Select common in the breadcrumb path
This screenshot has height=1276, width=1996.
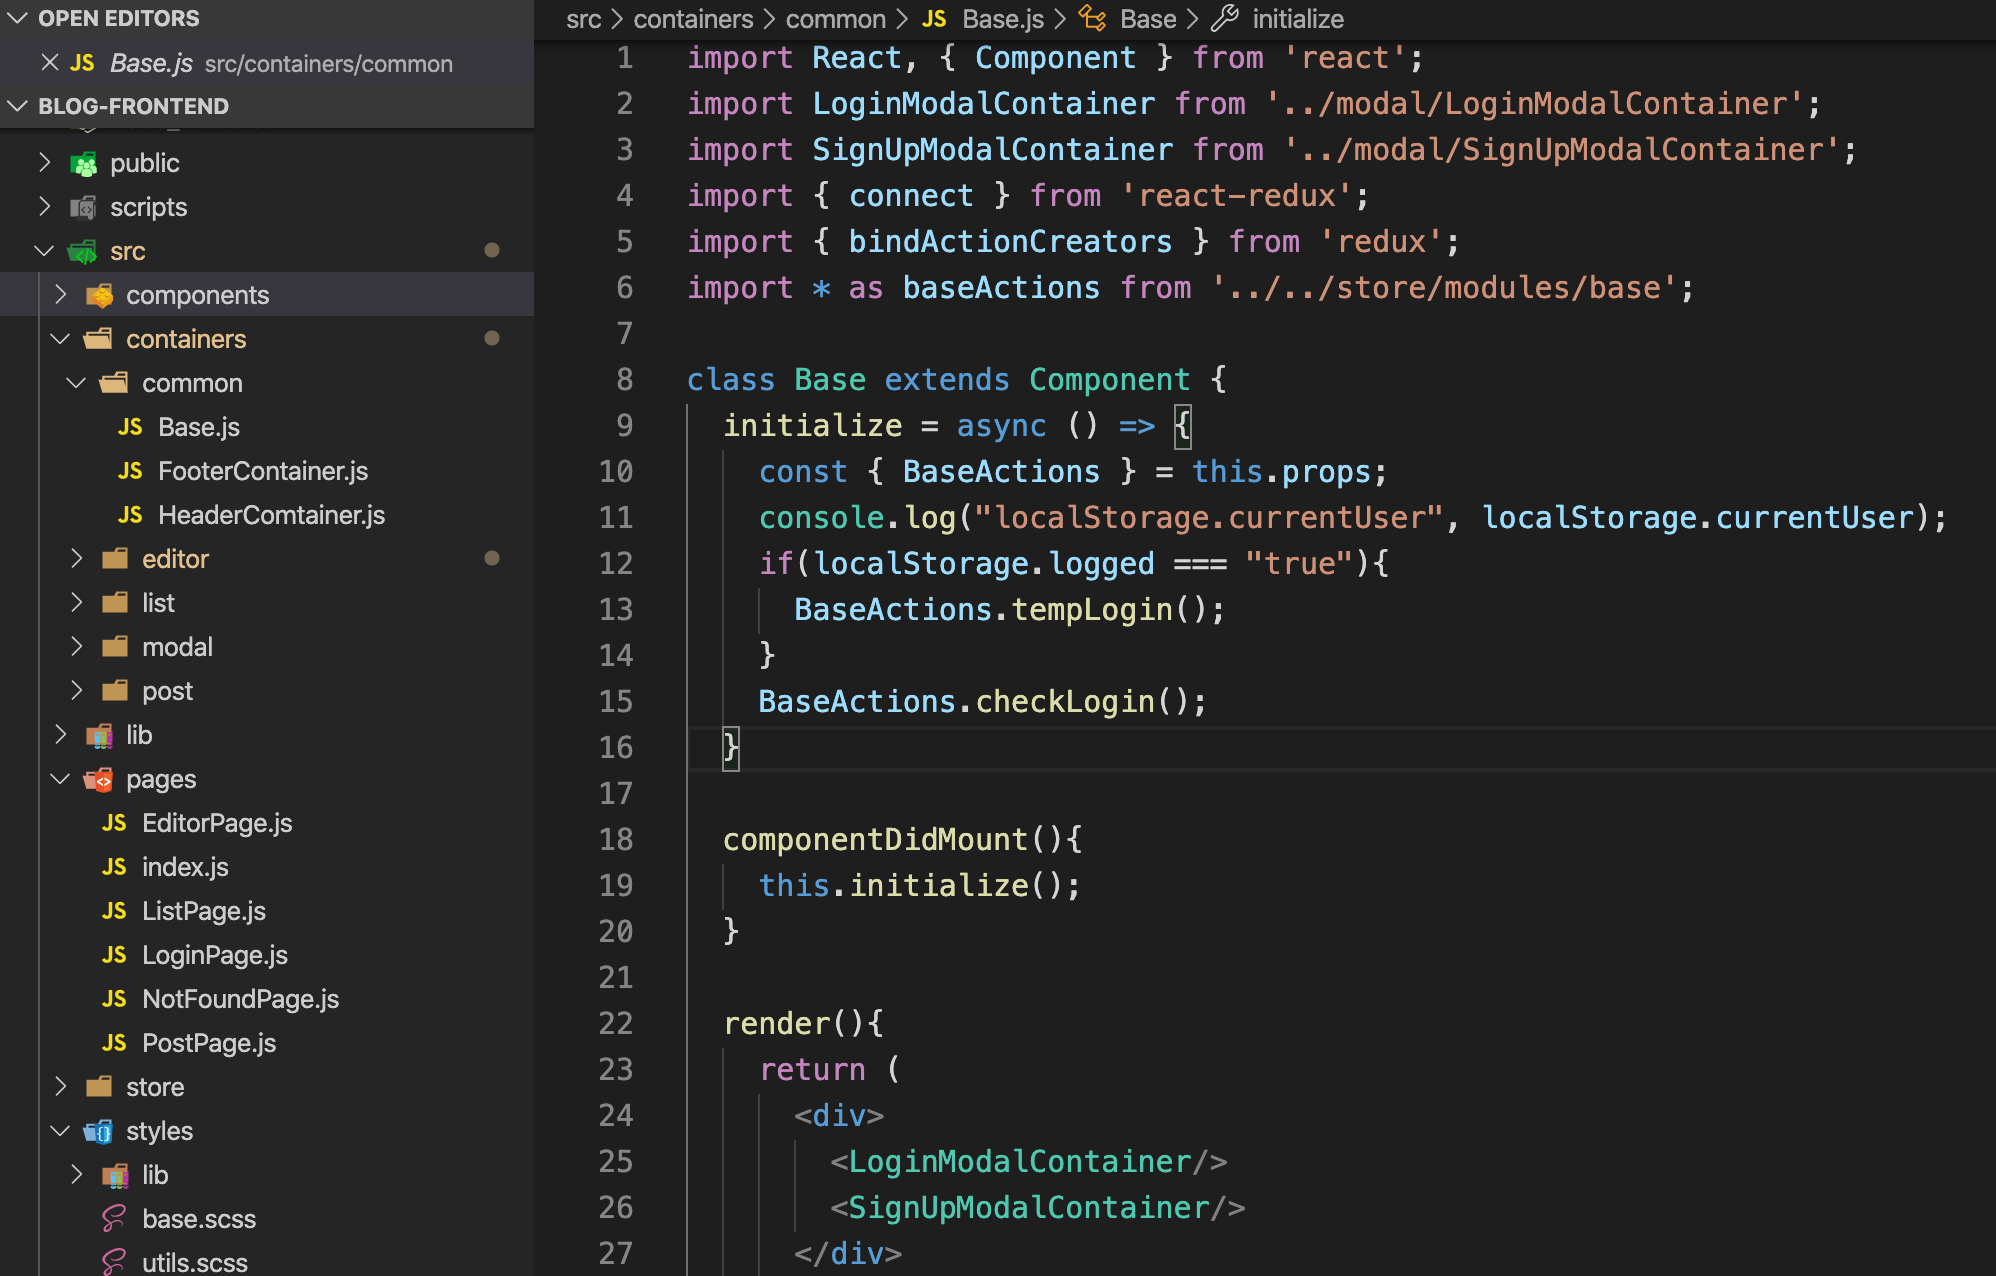835,19
